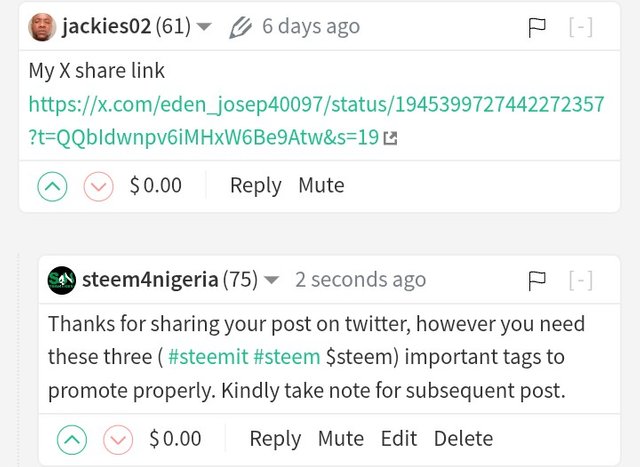The image size is (640, 467).
Task: Edit the steem4nigeria reply
Action: (x=399, y=439)
